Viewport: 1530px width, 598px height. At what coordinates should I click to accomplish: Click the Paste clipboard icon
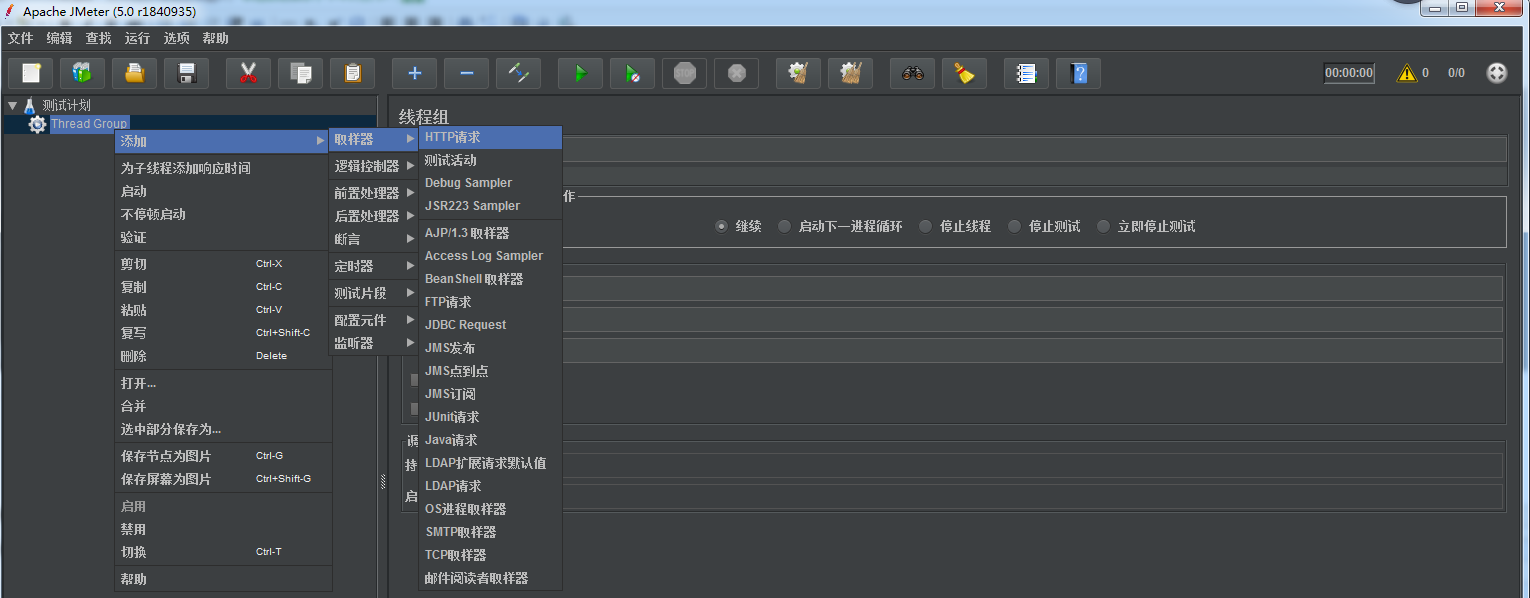(x=352, y=73)
